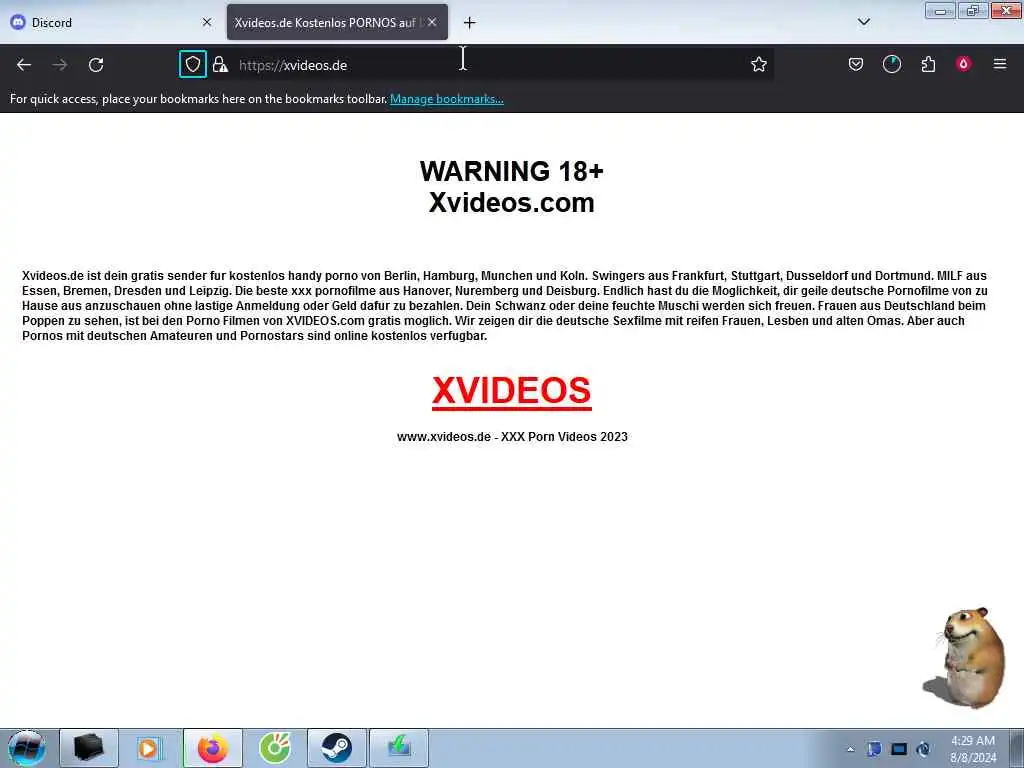Open the clock showing 4:29 AM
The width and height of the screenshot is (1024, 768).
tap(972, 749)
